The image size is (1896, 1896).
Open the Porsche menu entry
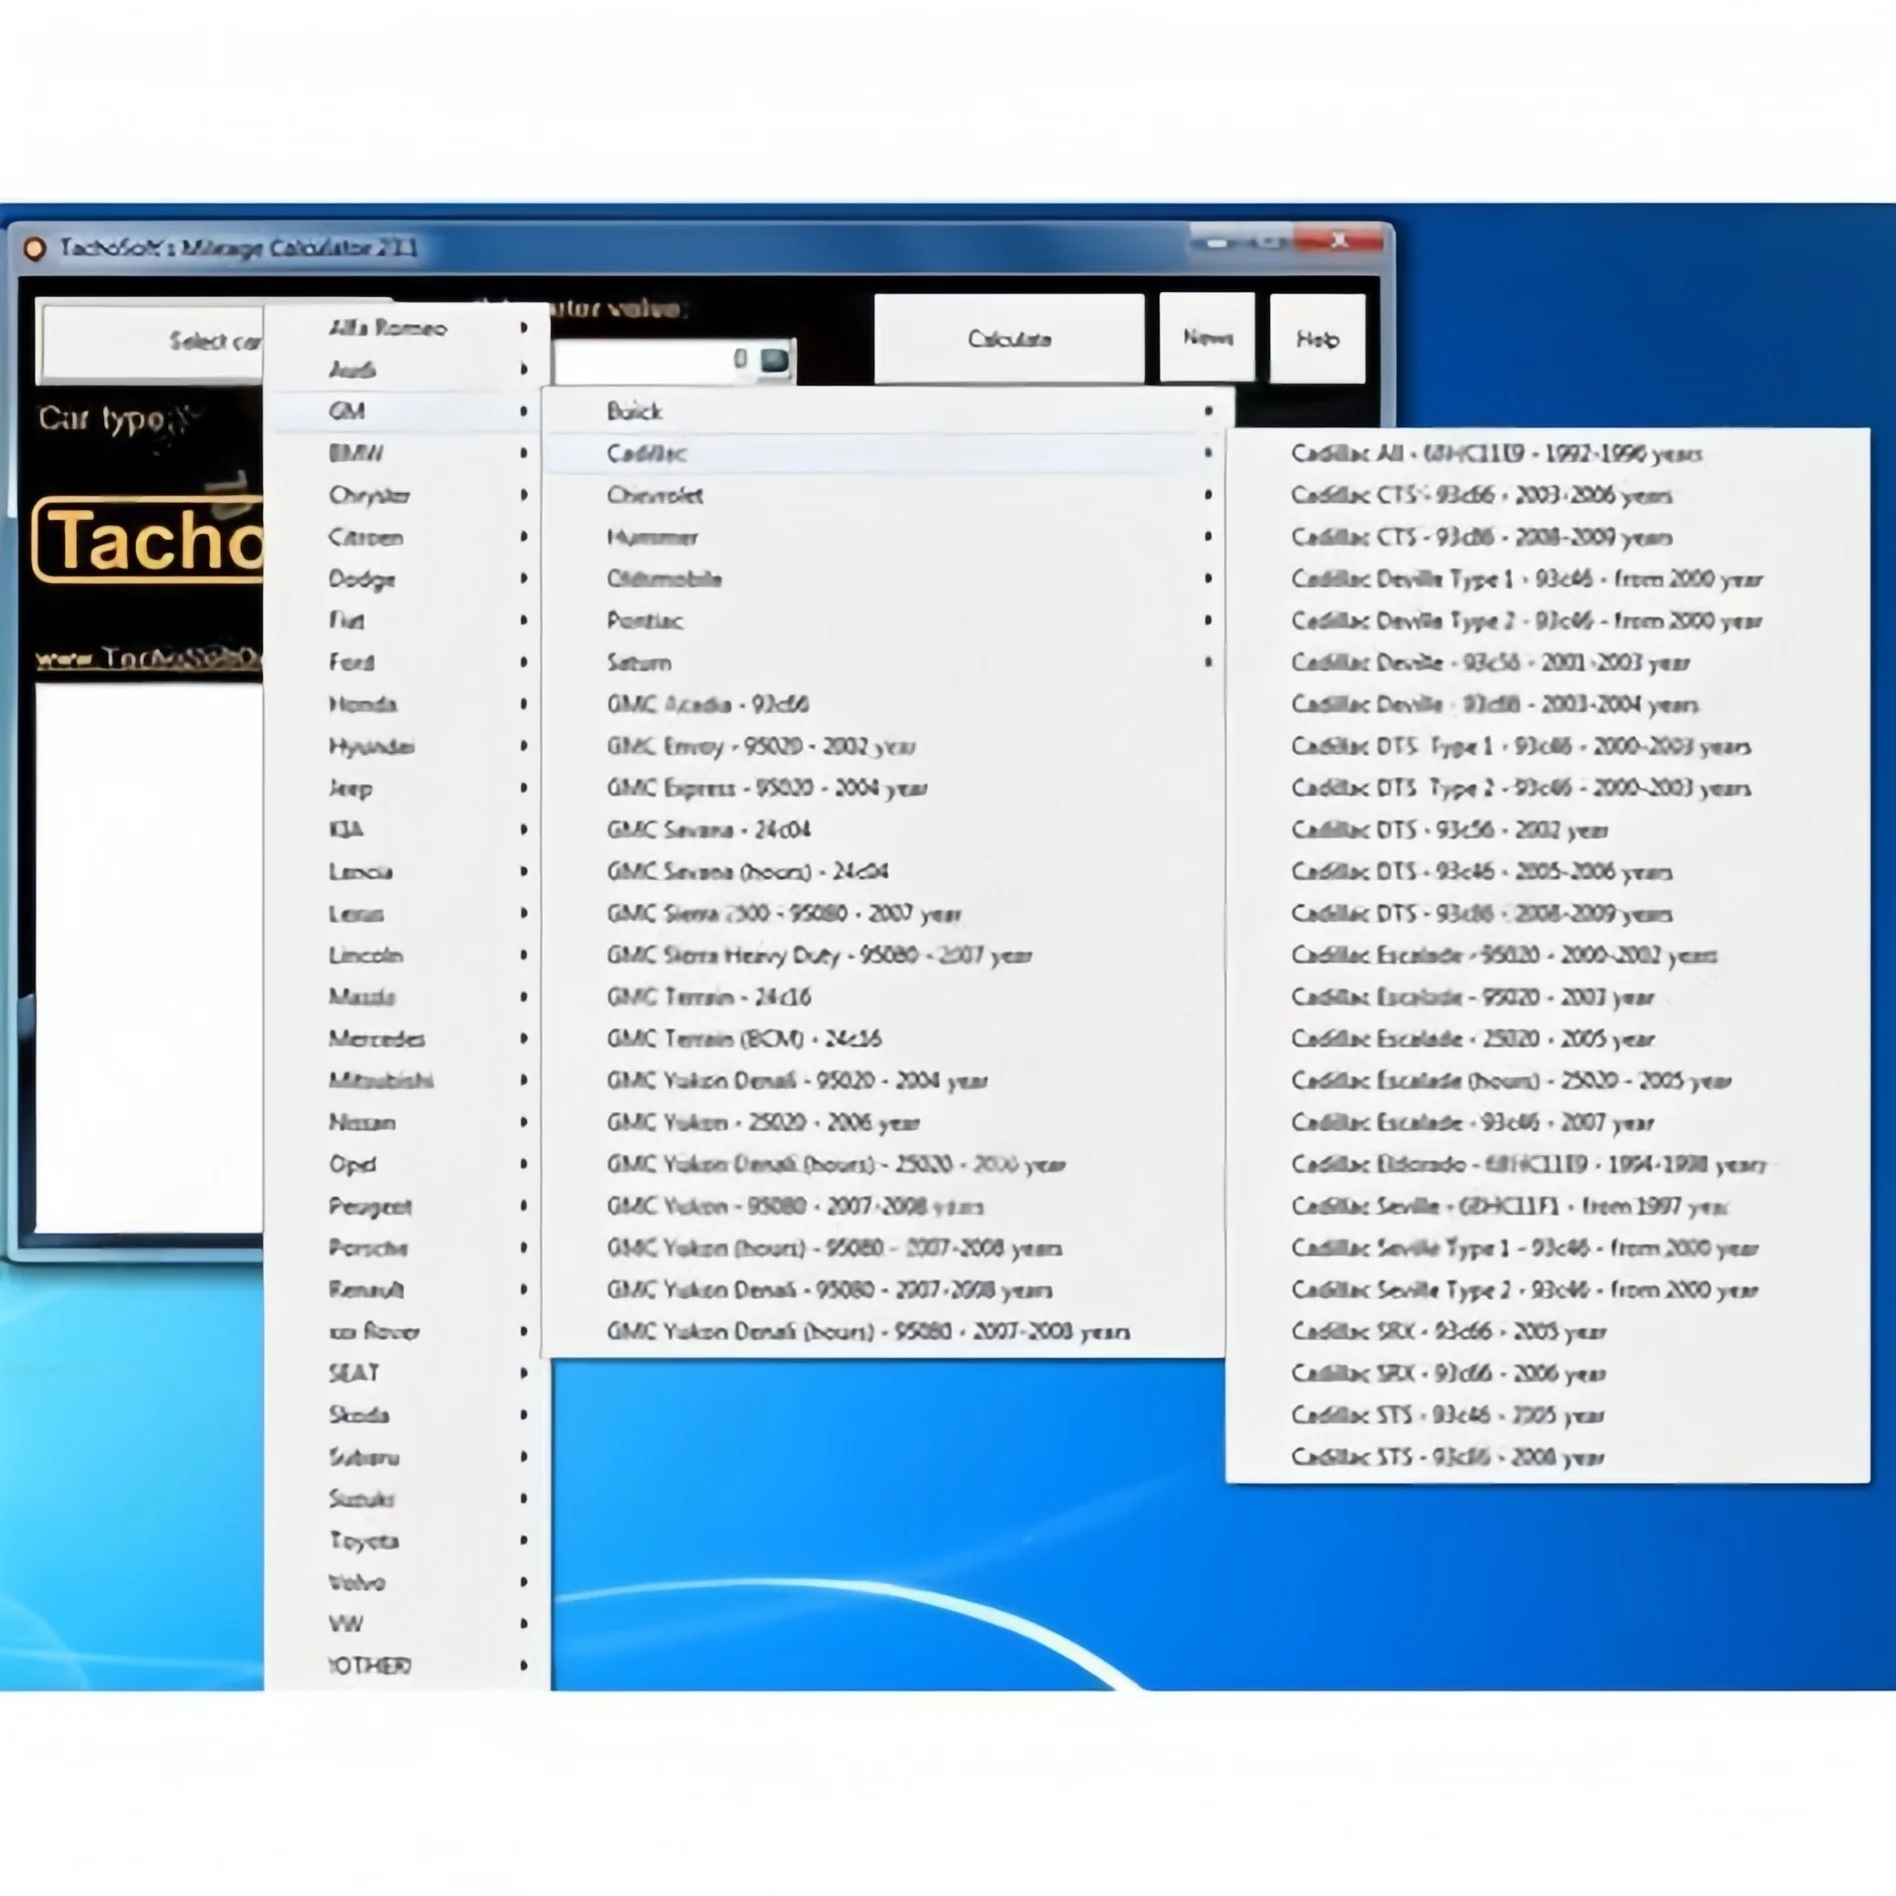407,1248
